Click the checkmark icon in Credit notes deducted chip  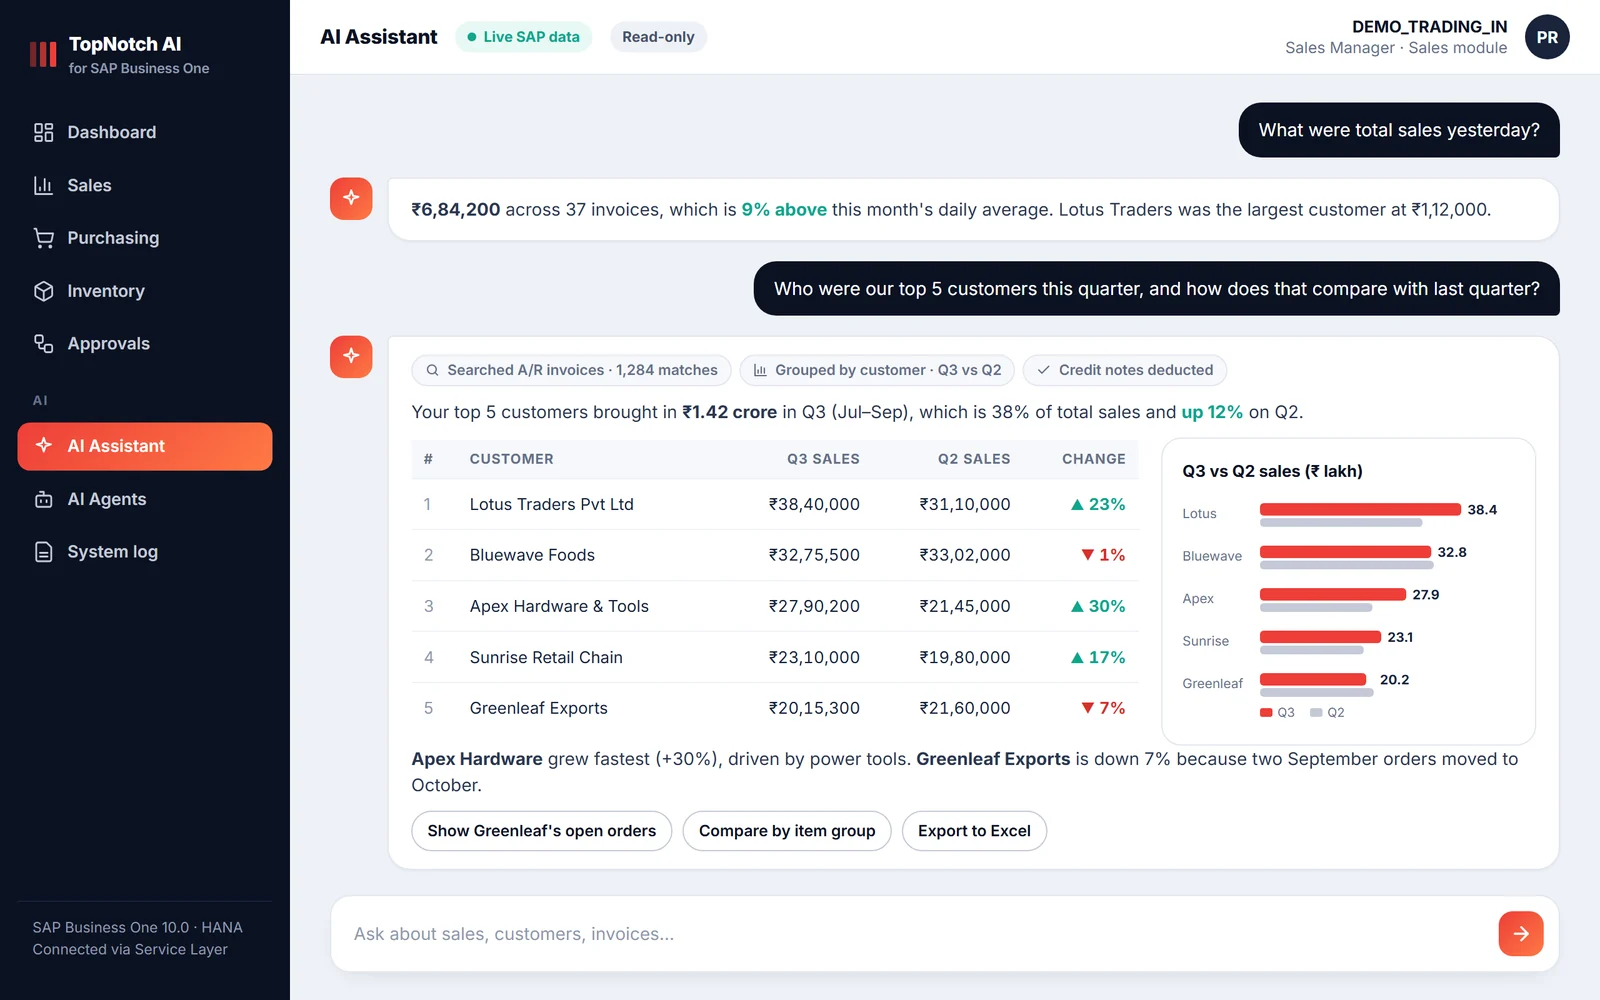1044,370
